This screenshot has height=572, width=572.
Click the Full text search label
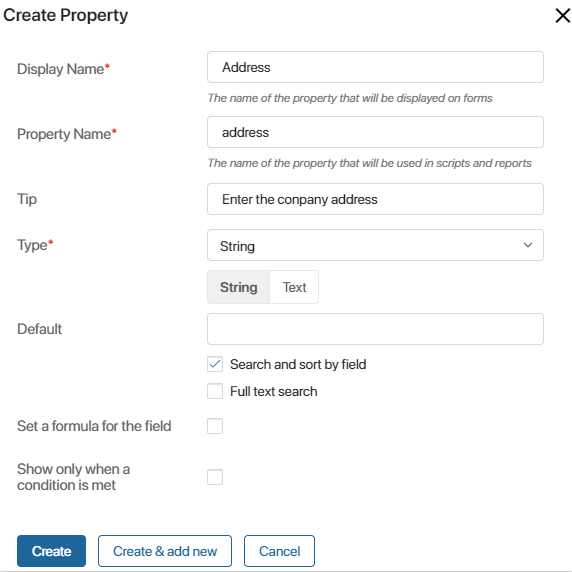coord(274,391)
